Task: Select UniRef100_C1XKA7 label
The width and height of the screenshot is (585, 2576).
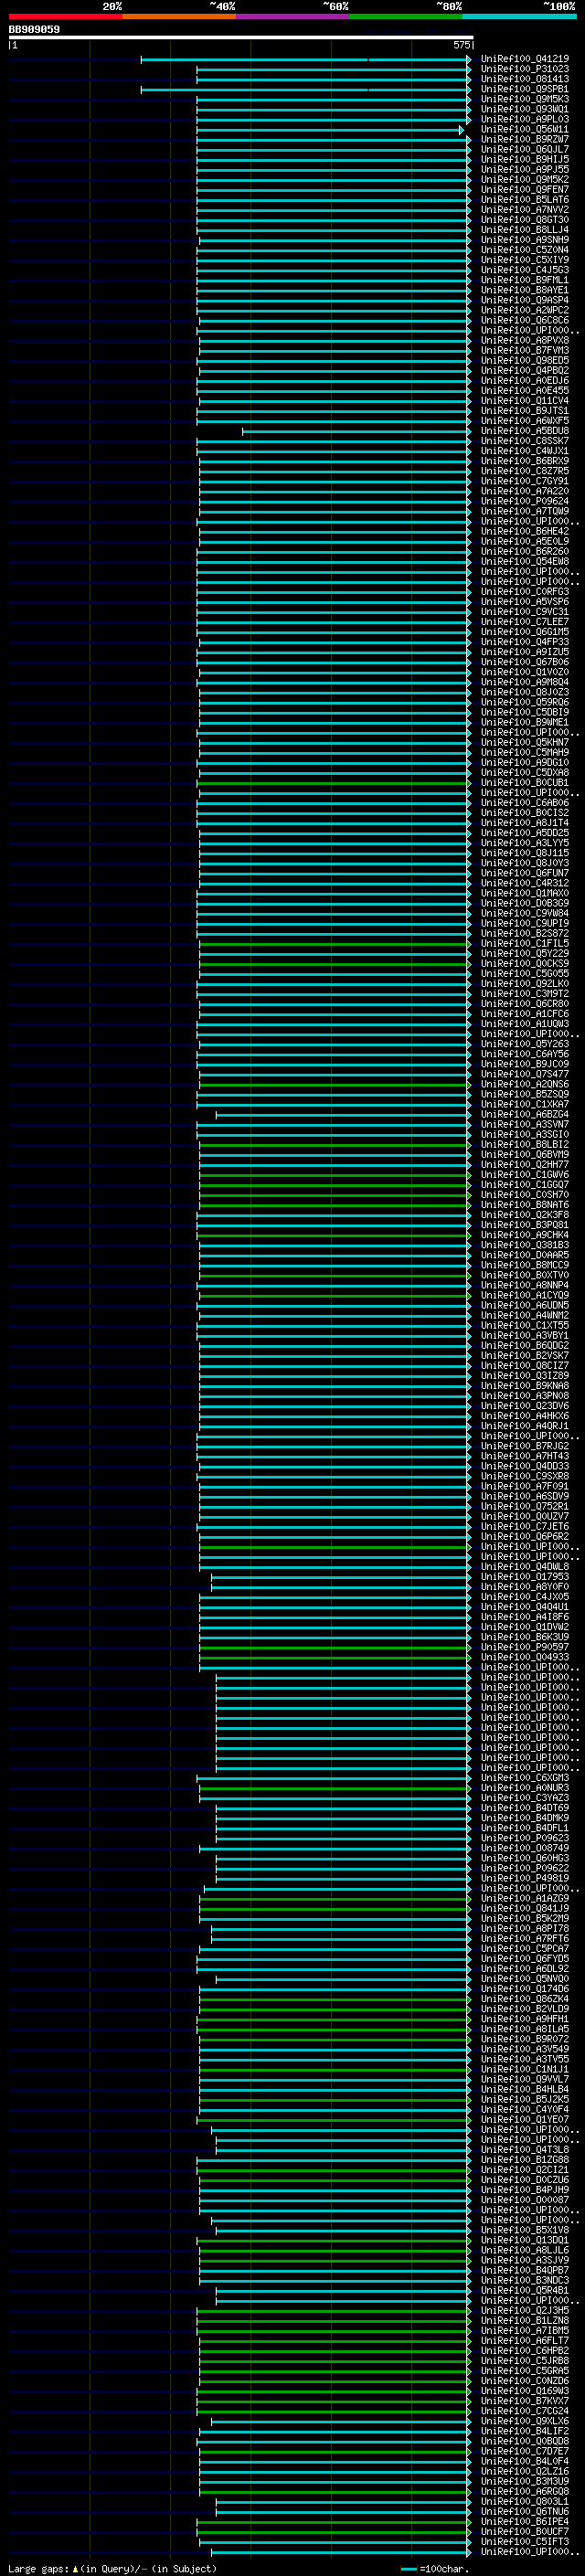Action: [525, 1105]
